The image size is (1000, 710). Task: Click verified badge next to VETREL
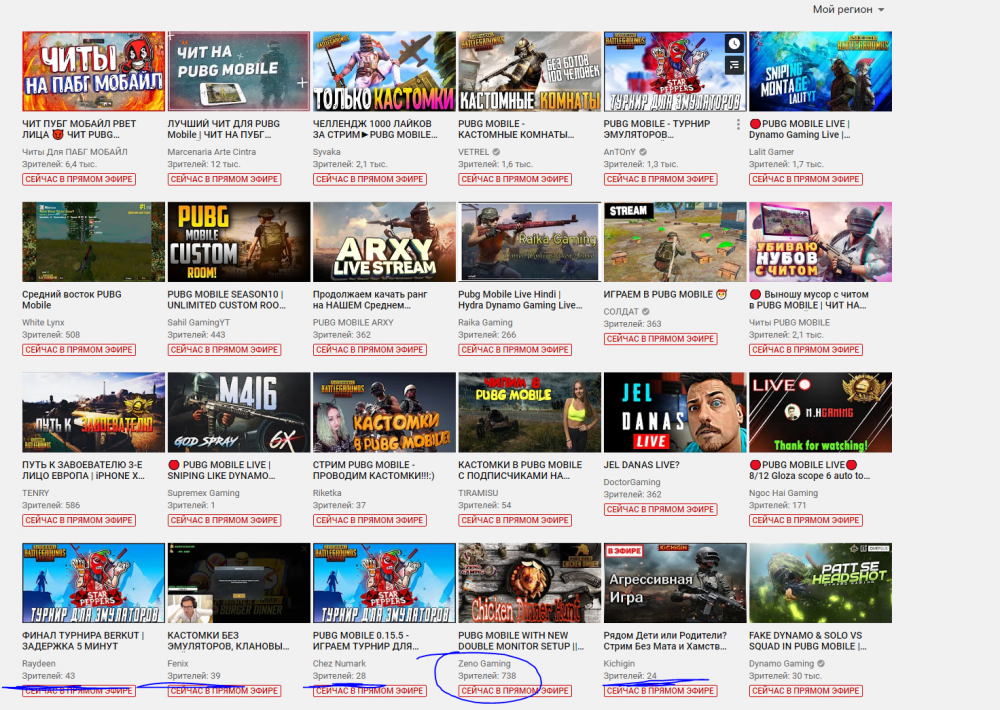(498, 152)
